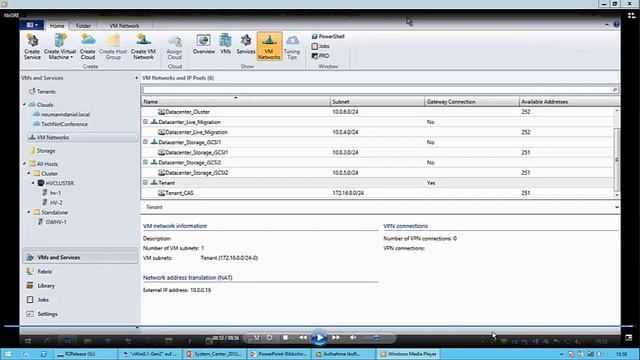
Task: Click the Create Host Group icon
Action: 113,47
